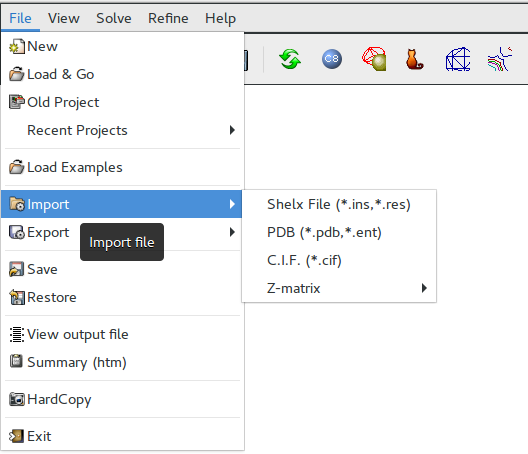Open Old Project from the File menu
The height and width of the screenshot is (454, 528).
click(x=122, y=102)
